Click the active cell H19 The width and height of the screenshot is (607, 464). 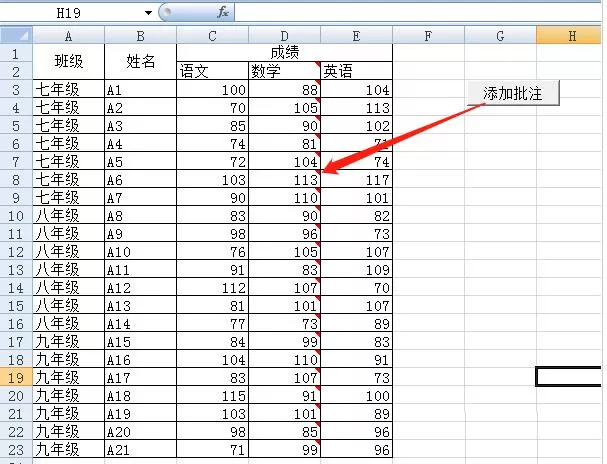tap(569, 377)
